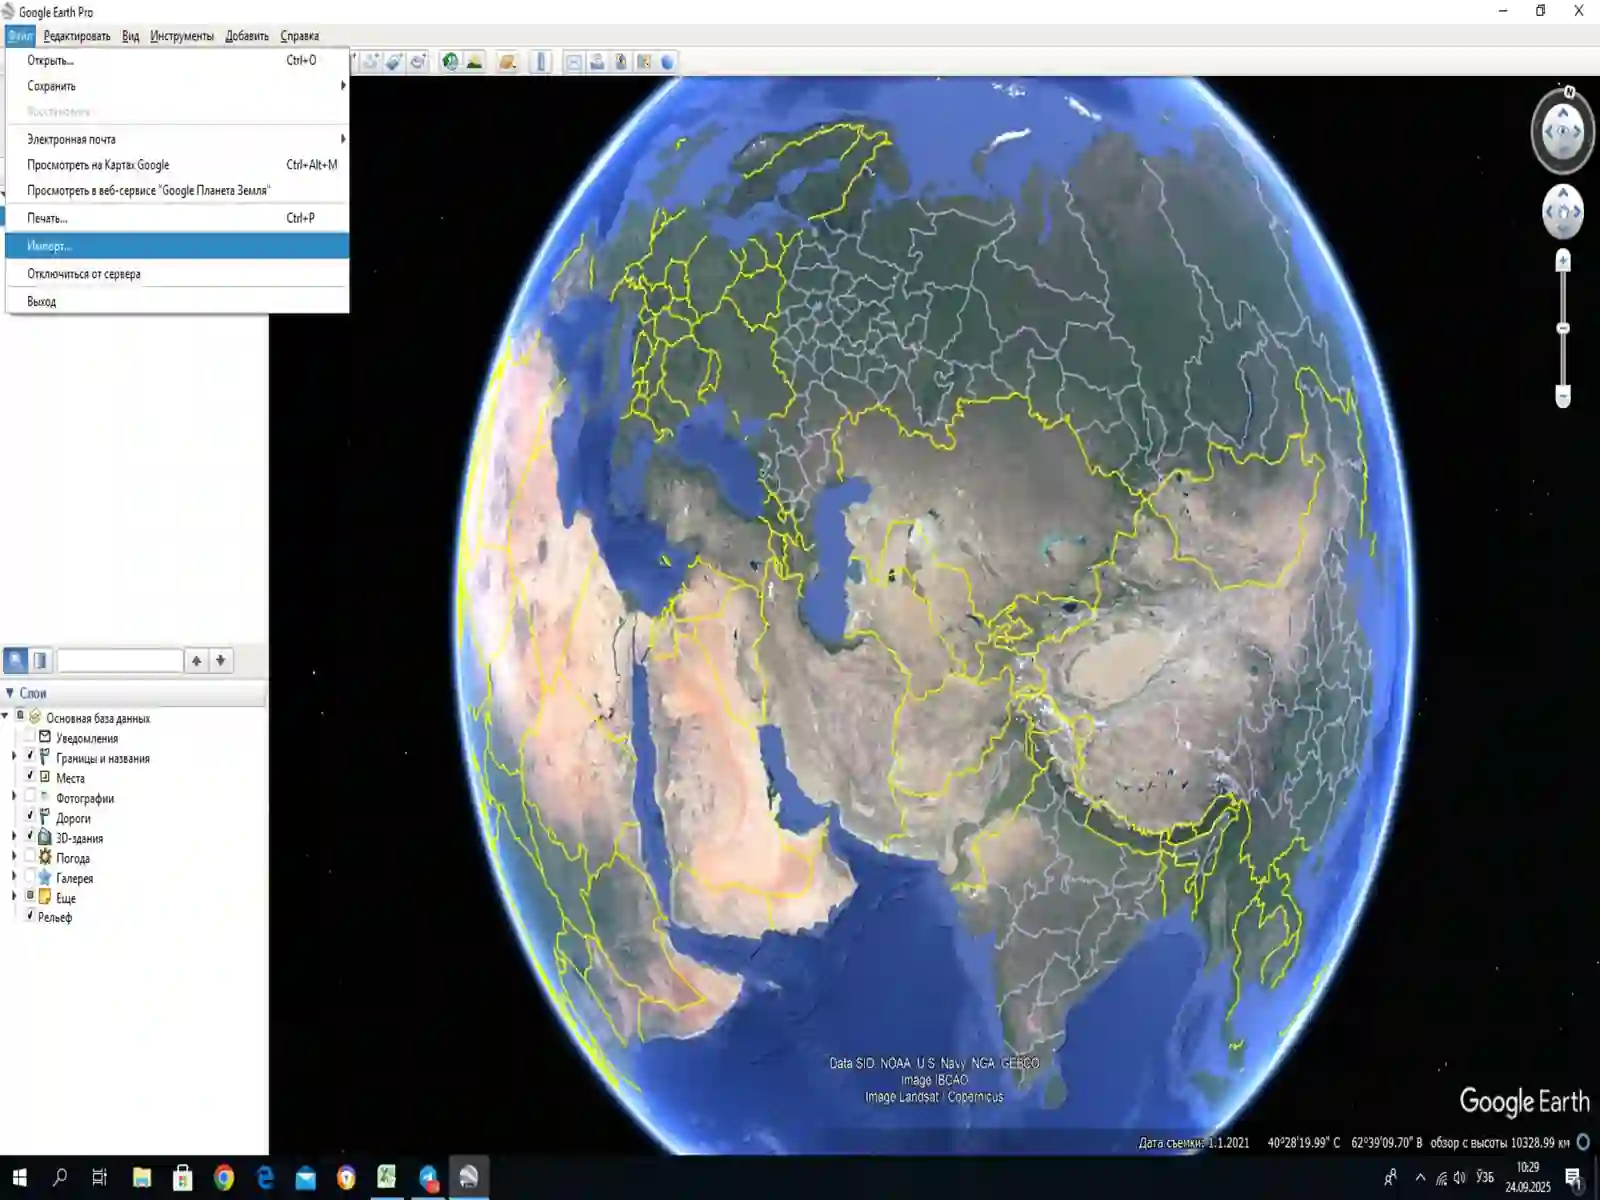Click the Look joystick eye control
The width and height of the screenshot is (1600, 1200).
tap(1563, 131)
